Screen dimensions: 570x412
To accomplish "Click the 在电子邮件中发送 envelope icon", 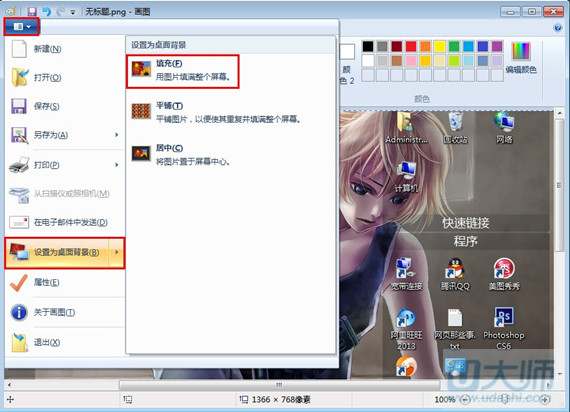I will [19, 222].
